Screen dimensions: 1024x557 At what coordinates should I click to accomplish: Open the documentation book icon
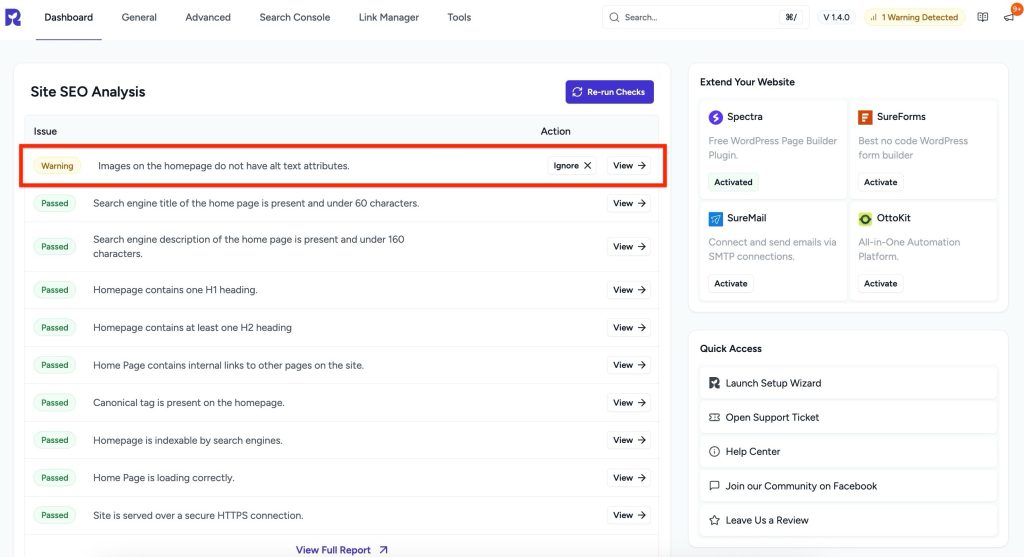[983, 17]
